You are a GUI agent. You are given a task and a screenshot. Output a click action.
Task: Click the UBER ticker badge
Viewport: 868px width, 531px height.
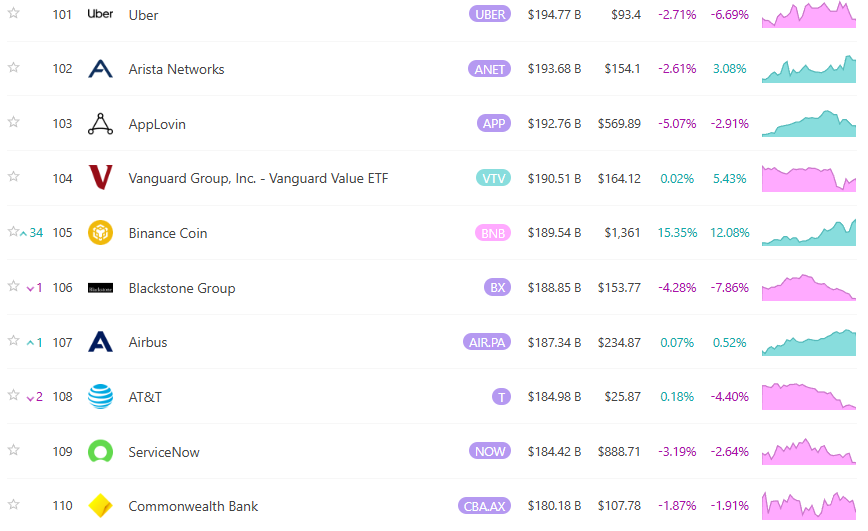[489, 14]
